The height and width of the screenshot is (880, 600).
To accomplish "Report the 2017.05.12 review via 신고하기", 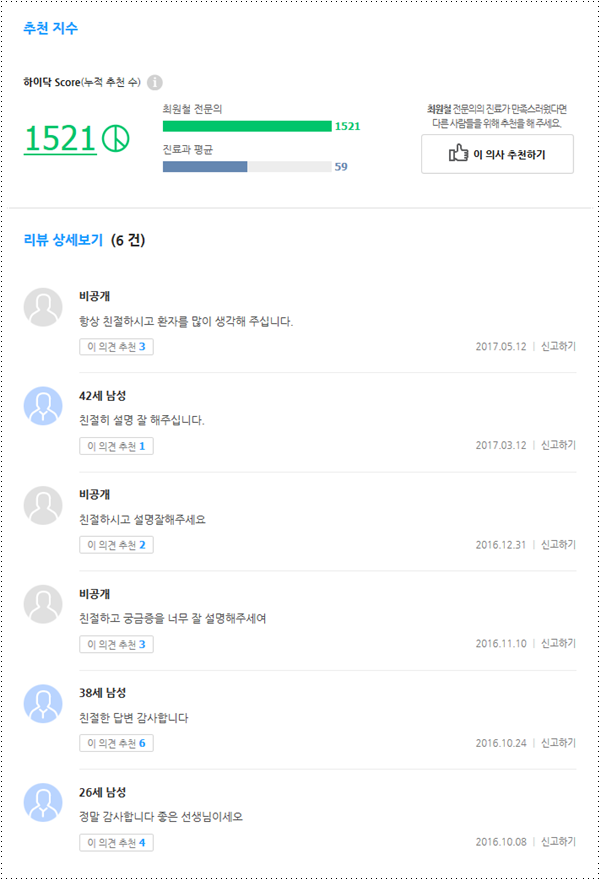I will (558, 347).
